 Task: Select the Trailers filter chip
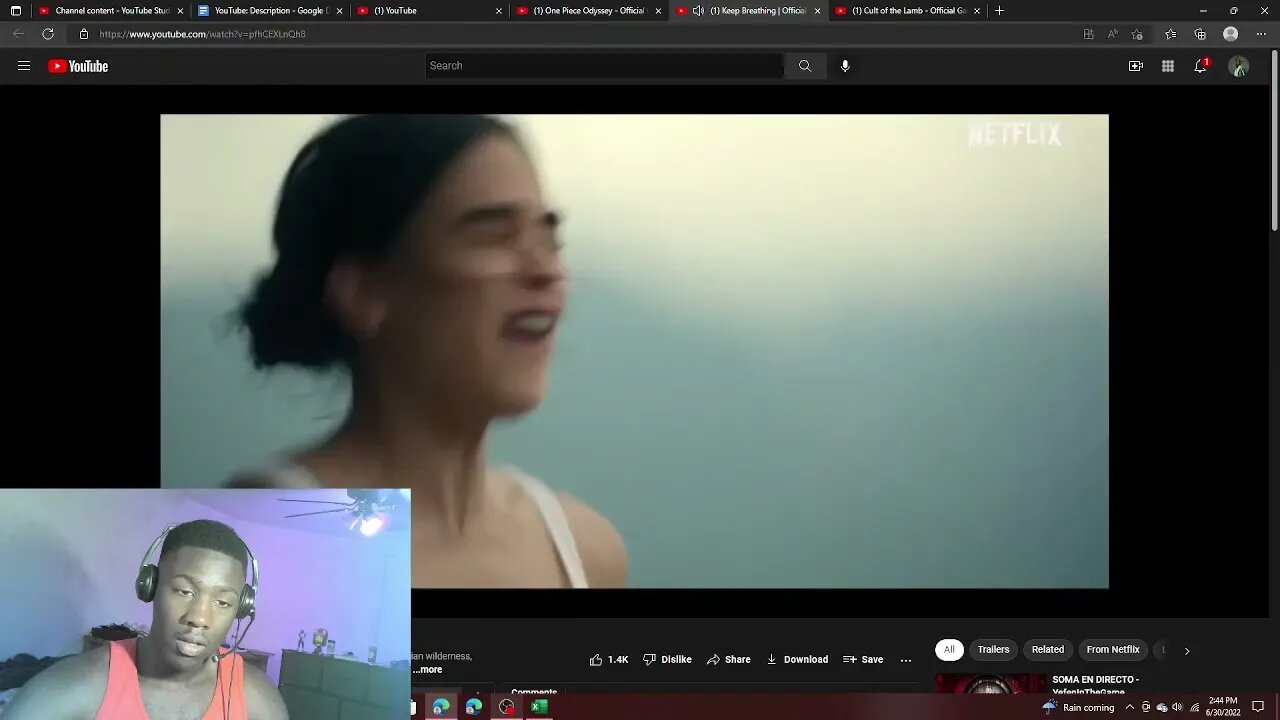coord(993,650)
